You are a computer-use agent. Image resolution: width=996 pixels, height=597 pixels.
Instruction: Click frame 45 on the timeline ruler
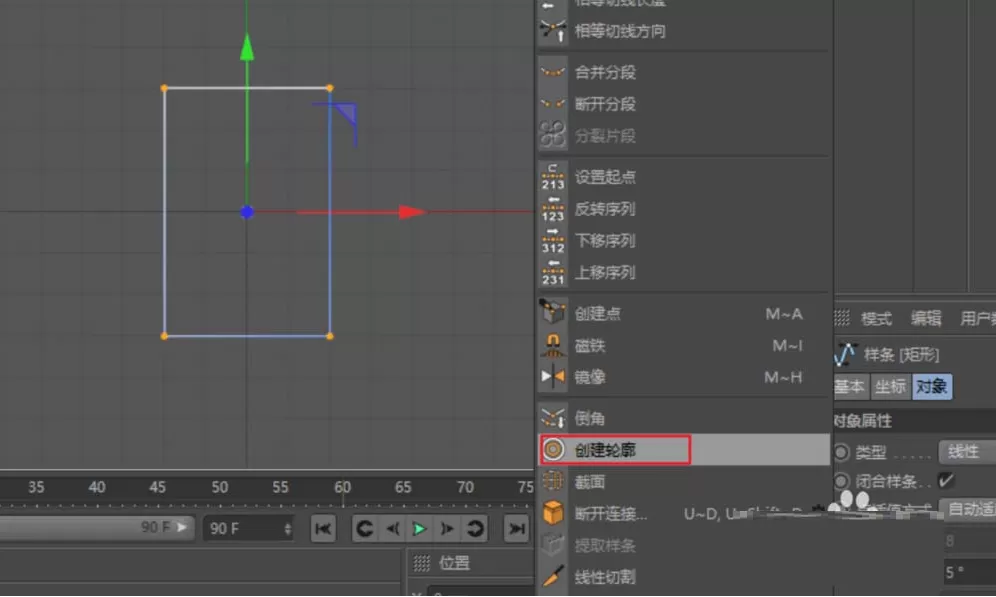coord(158,487)
